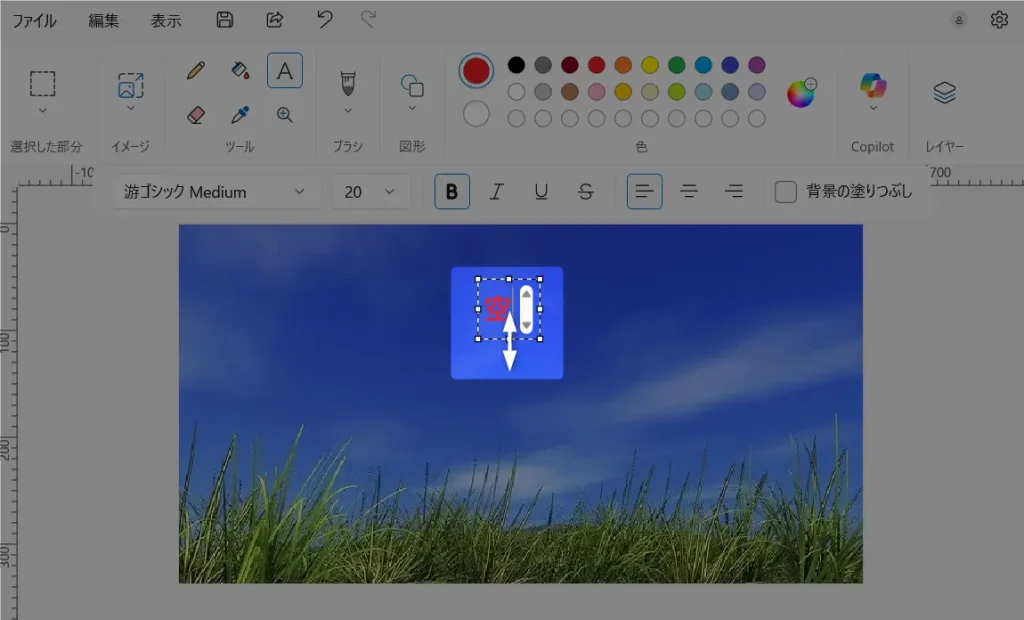This screenshot has width=1024, height=620.
Task: Pick the dark gray top-row swatch
Action: [543, 65]
